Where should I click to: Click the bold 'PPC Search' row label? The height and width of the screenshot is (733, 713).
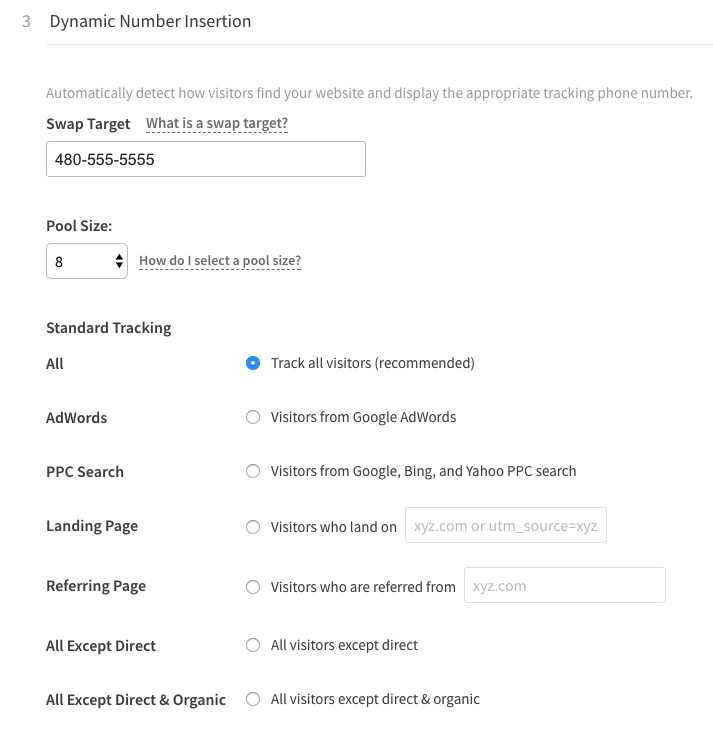(85, 472)
